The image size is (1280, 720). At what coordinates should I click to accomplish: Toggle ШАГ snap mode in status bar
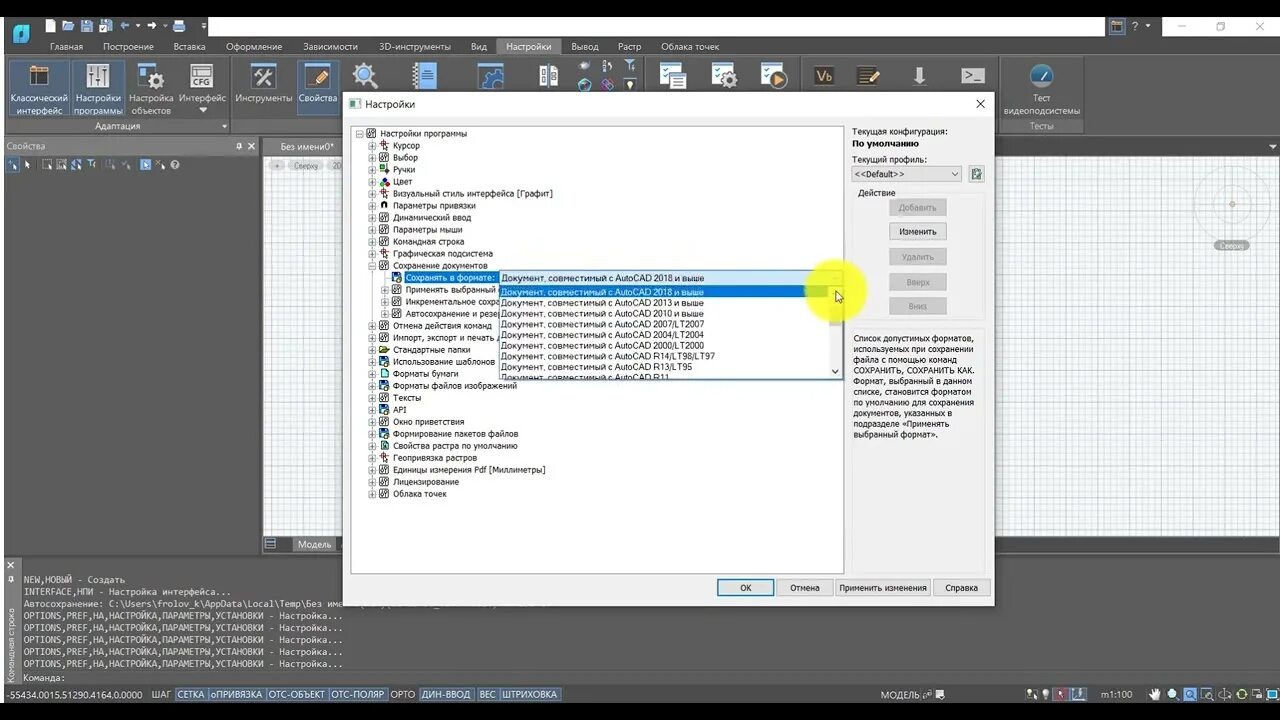[x=161, y=694]
